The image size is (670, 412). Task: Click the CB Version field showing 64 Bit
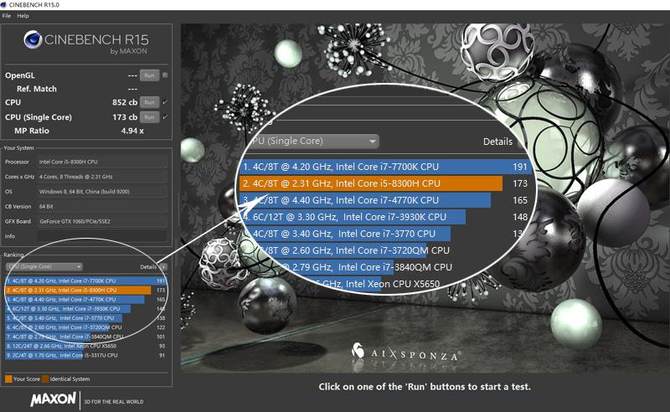click(103, 206)
